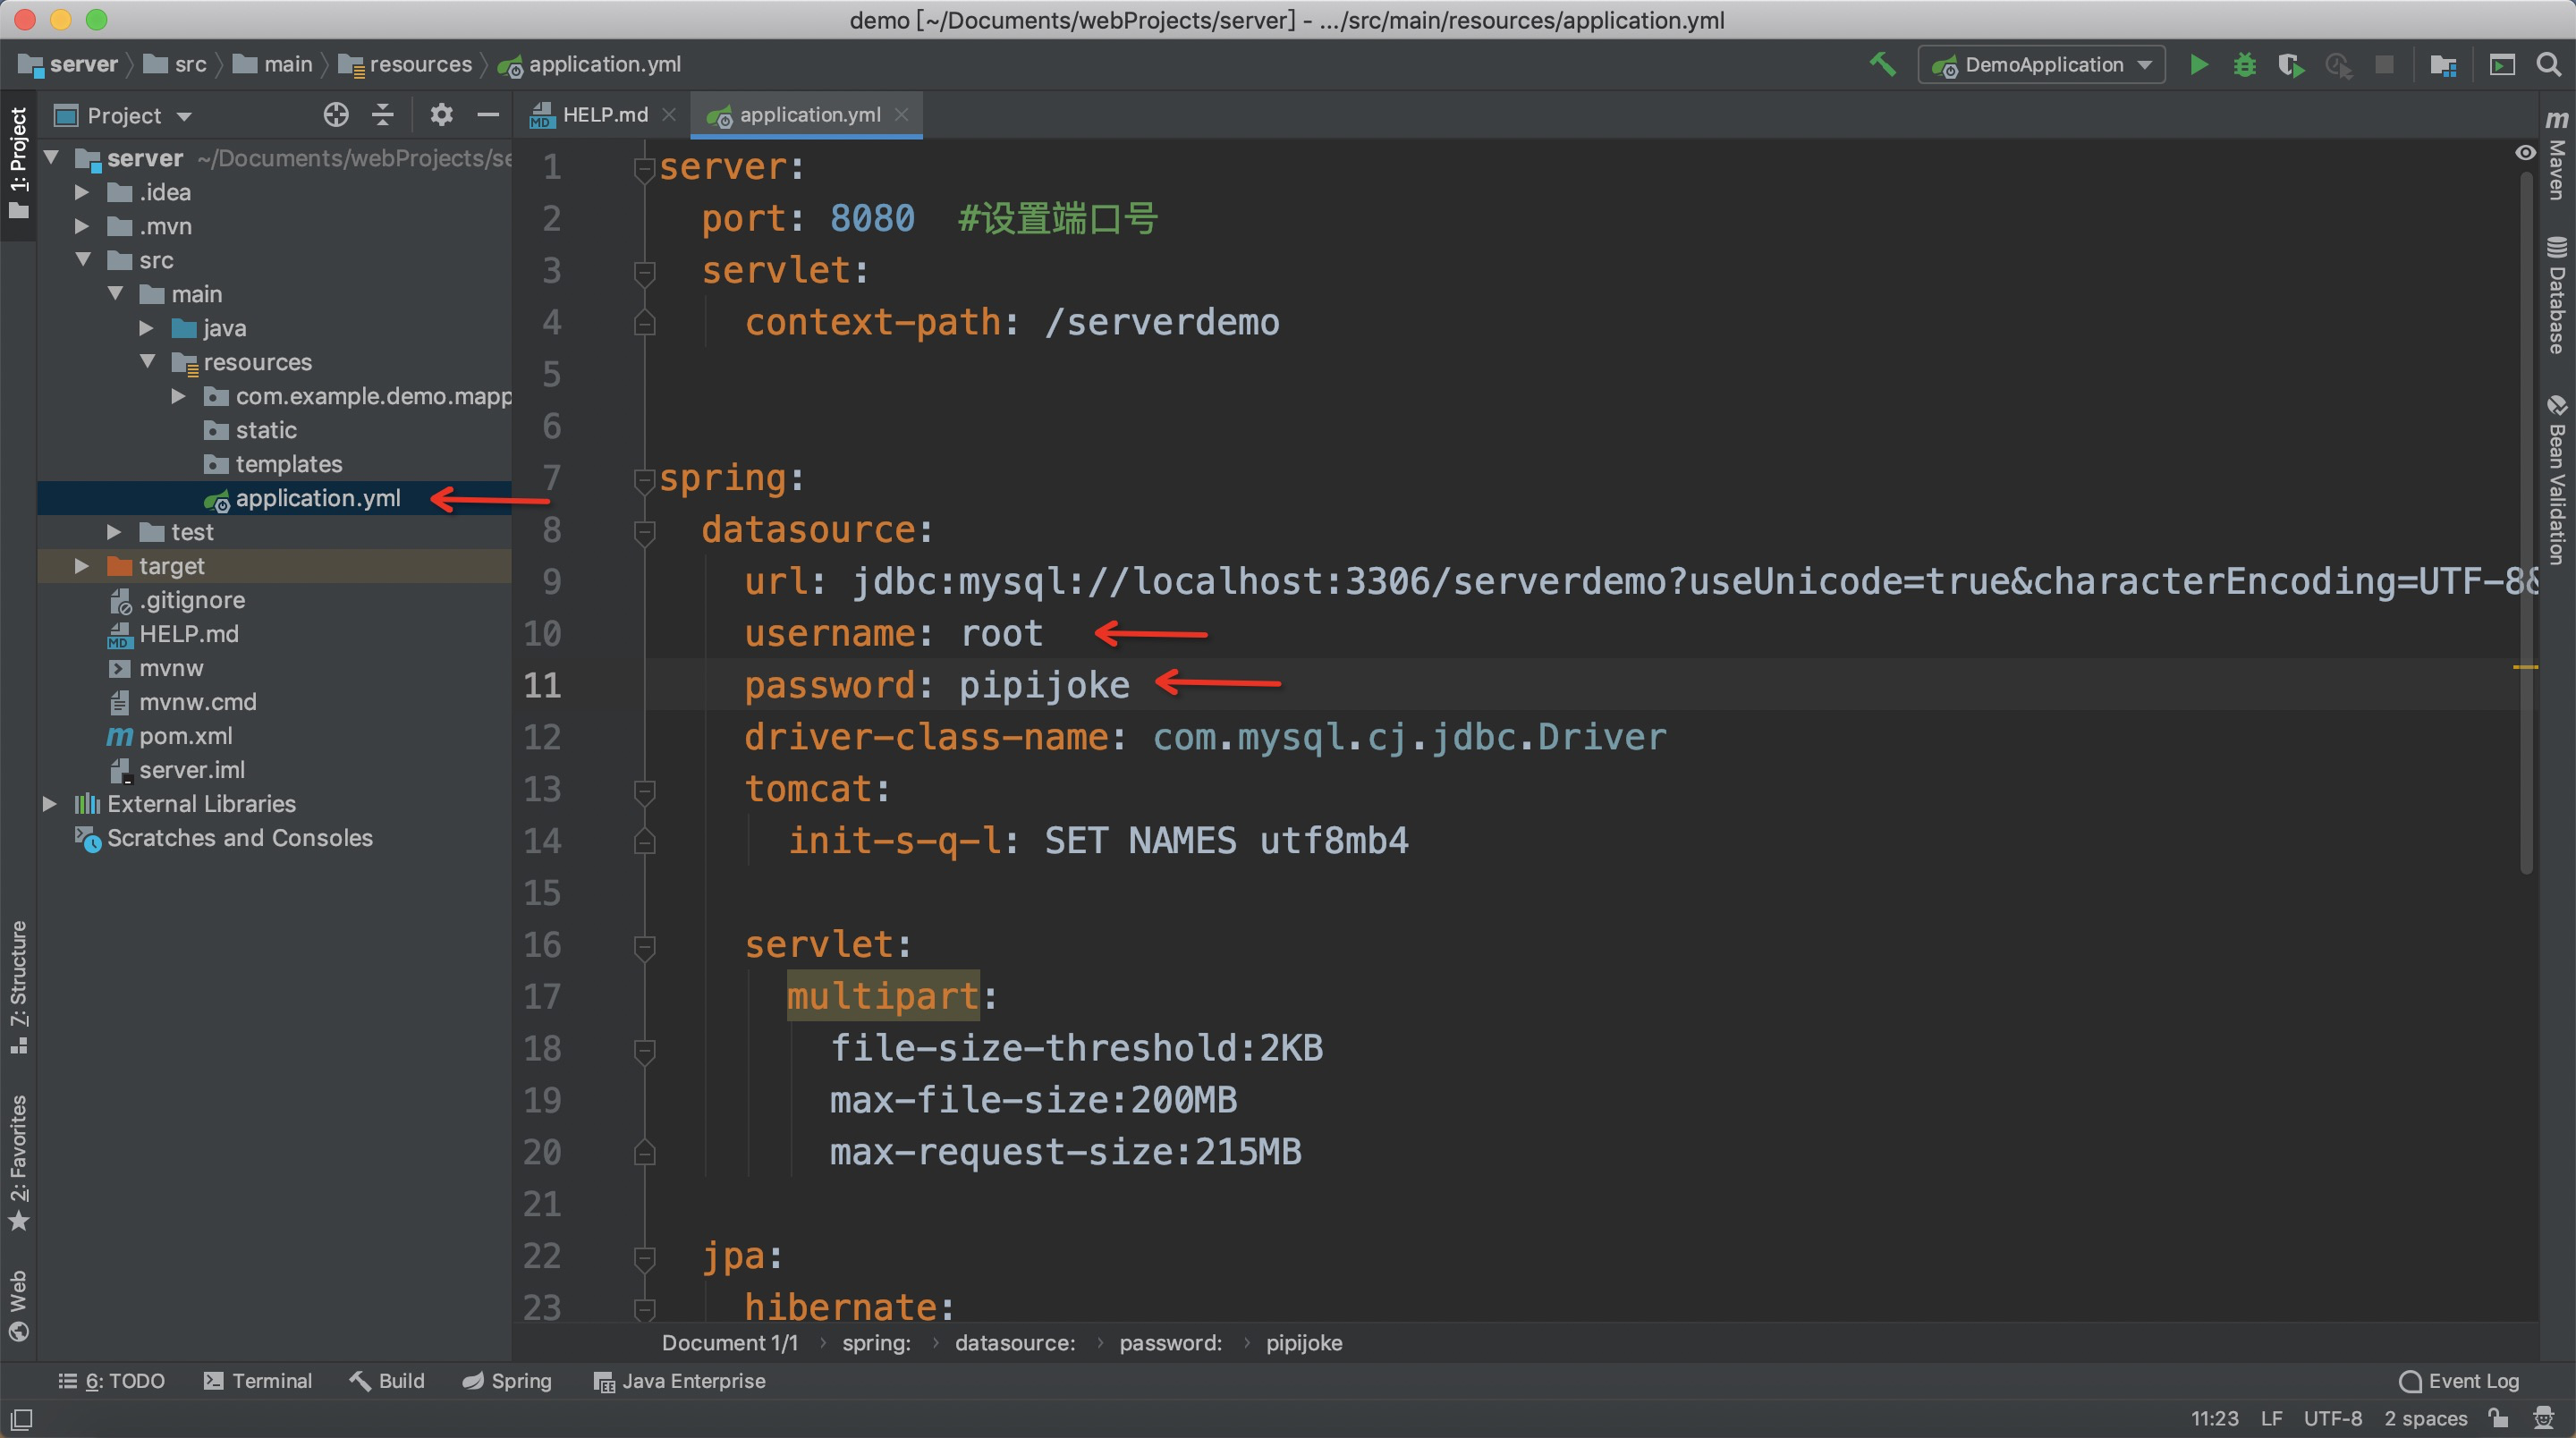Expand the java folder

coord(147,328)
